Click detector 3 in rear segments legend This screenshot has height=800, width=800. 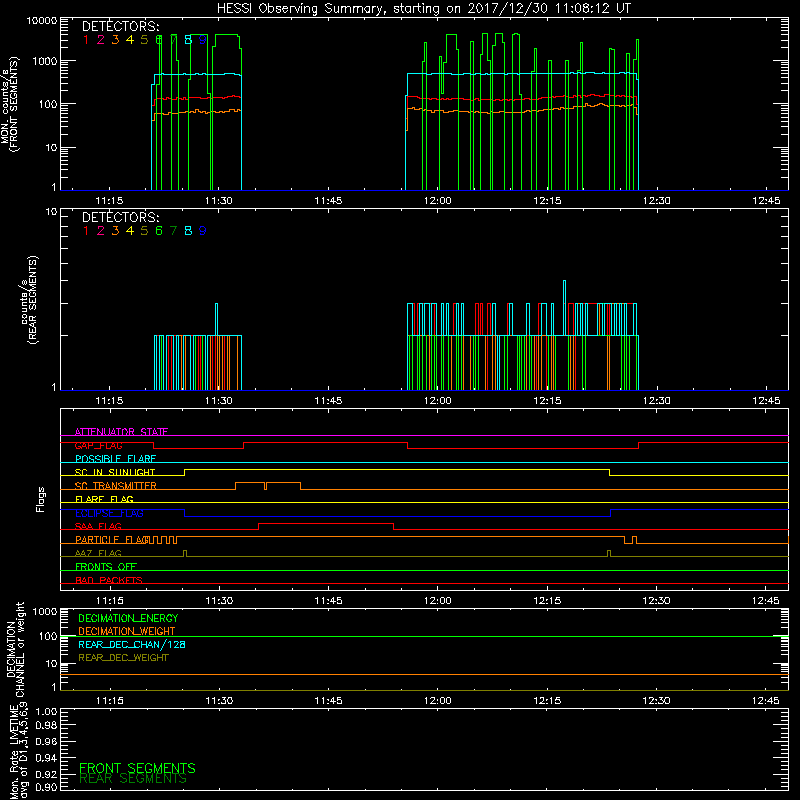pyautogui.click(x=115, y=231)
